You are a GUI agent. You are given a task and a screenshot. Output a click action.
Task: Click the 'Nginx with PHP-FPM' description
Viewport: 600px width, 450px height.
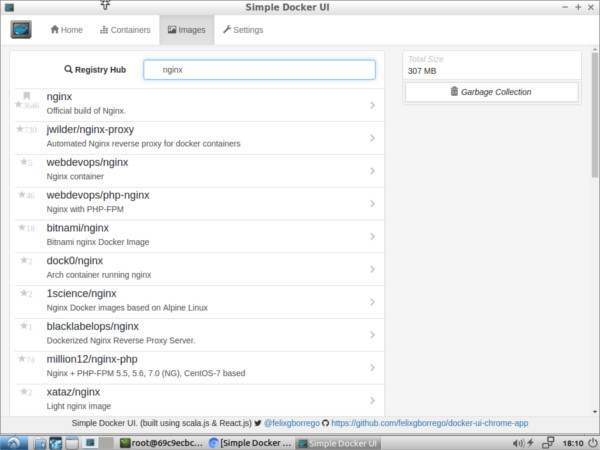point(85,209)
